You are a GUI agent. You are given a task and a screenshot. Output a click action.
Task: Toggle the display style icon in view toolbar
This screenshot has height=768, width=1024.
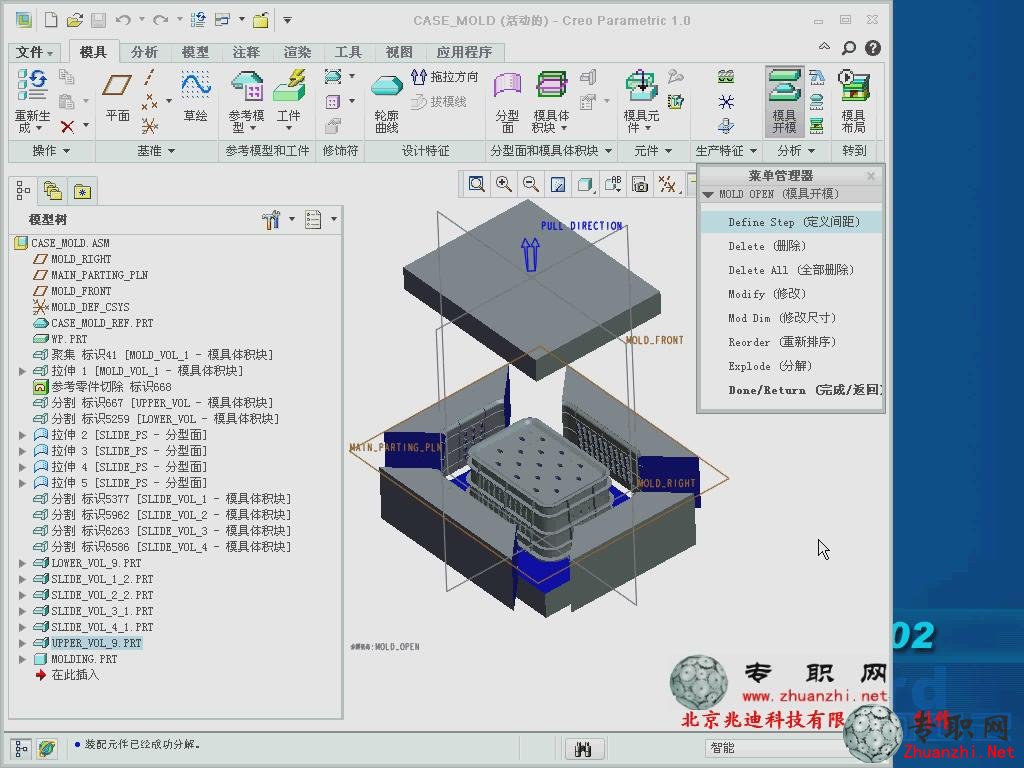[x=585, y=185]
